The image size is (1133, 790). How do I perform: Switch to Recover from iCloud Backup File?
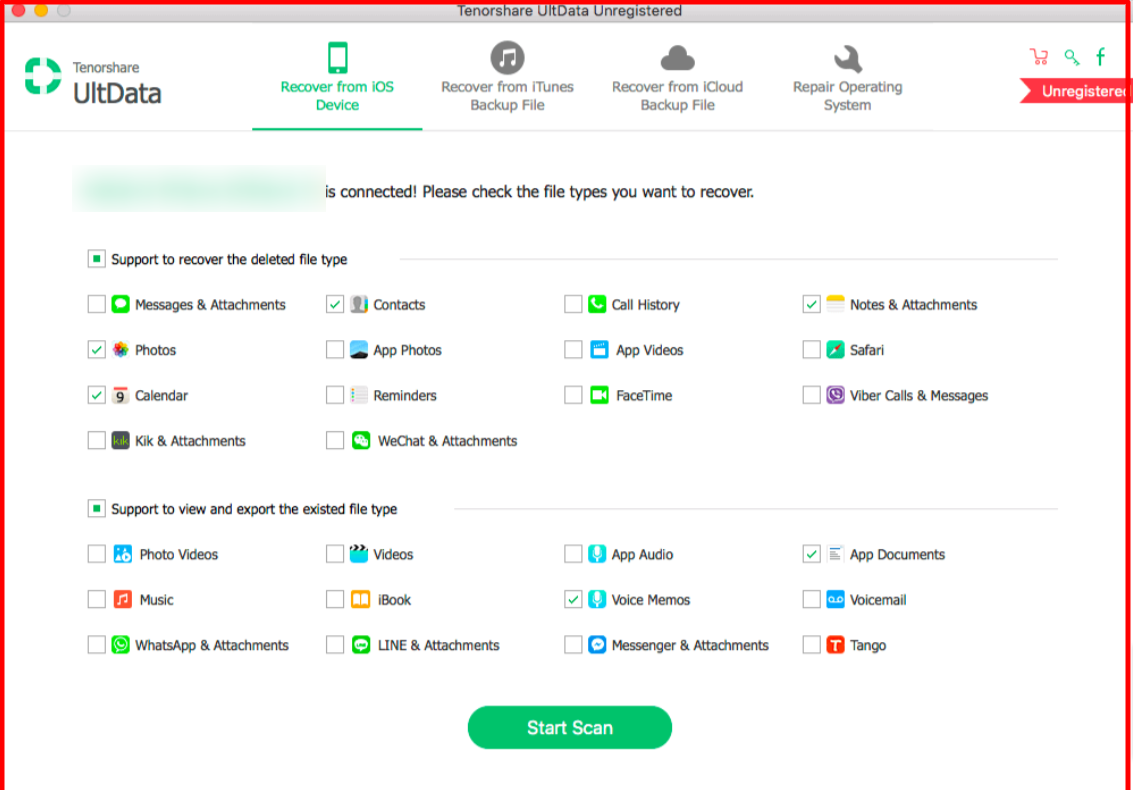point(678,77)
